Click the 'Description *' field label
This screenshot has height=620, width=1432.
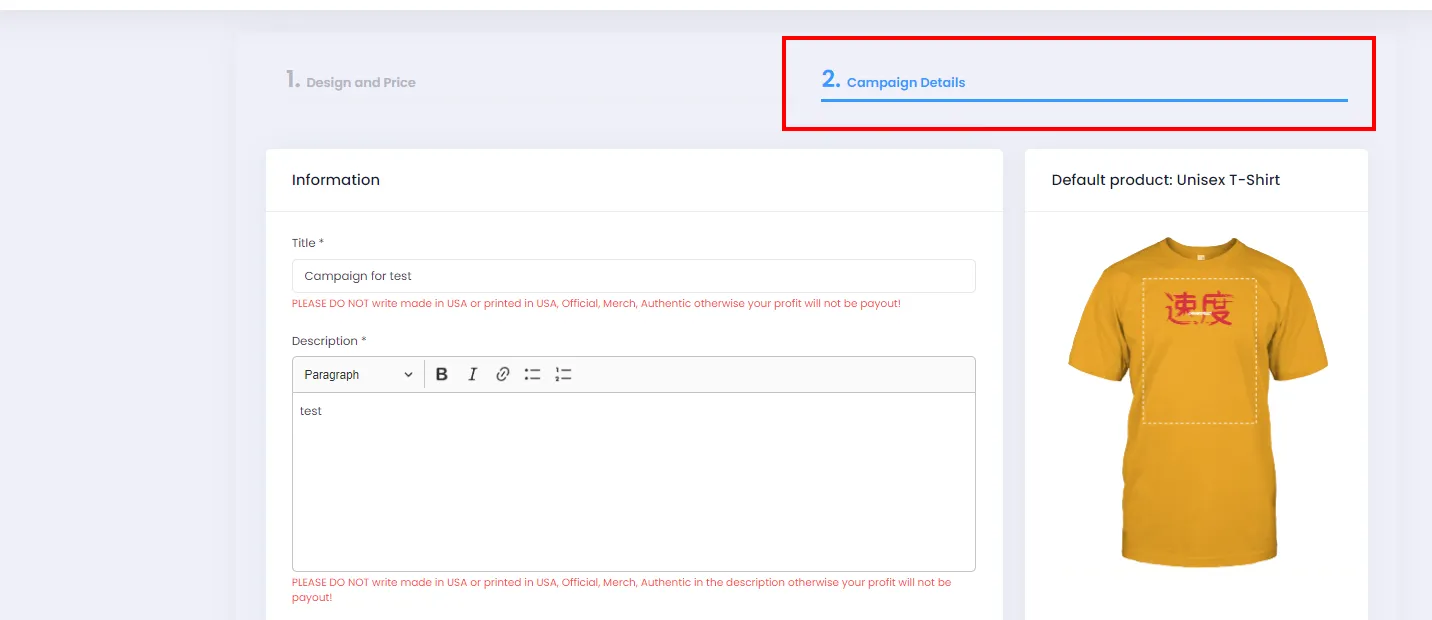329,341
